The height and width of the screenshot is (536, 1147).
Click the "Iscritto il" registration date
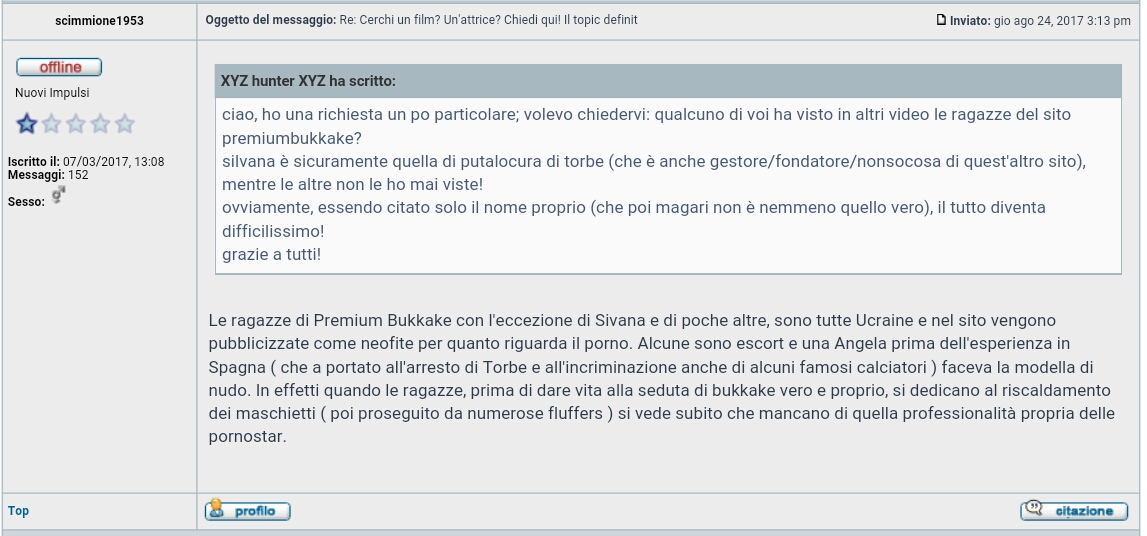click(x=86, y=162)
